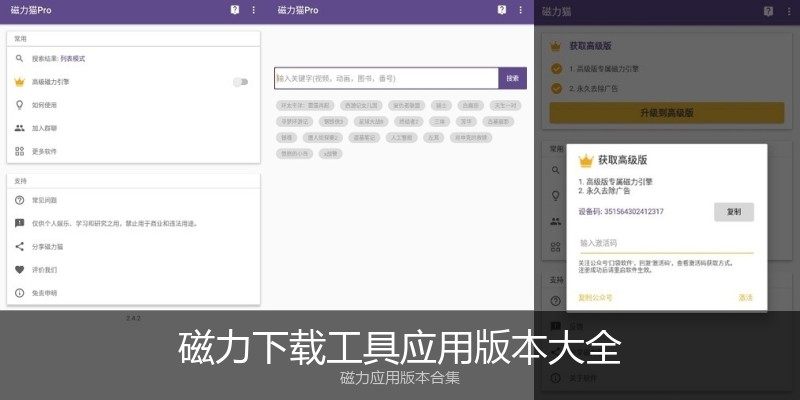Tap the info icon for 免责申明
Viewport: 800px width, 400px height.
(x=19, y=293)
